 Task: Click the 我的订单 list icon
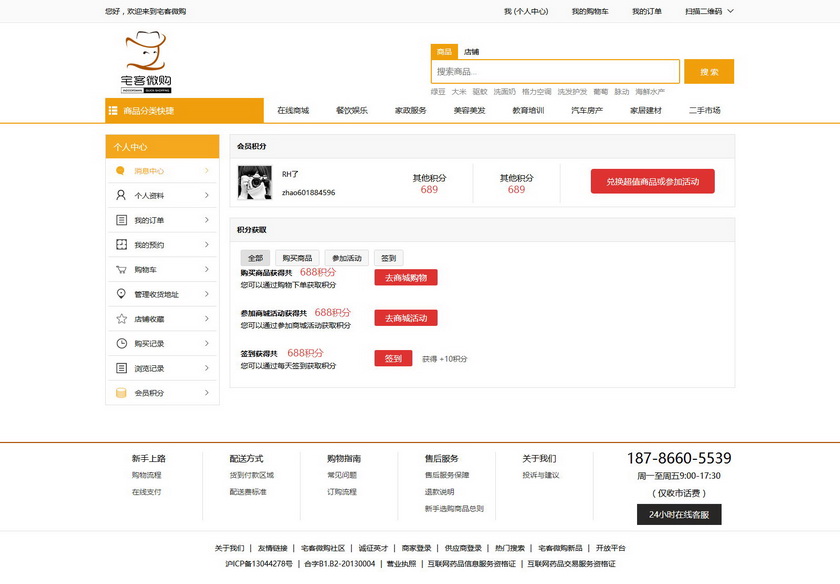[x=122, y=220]
